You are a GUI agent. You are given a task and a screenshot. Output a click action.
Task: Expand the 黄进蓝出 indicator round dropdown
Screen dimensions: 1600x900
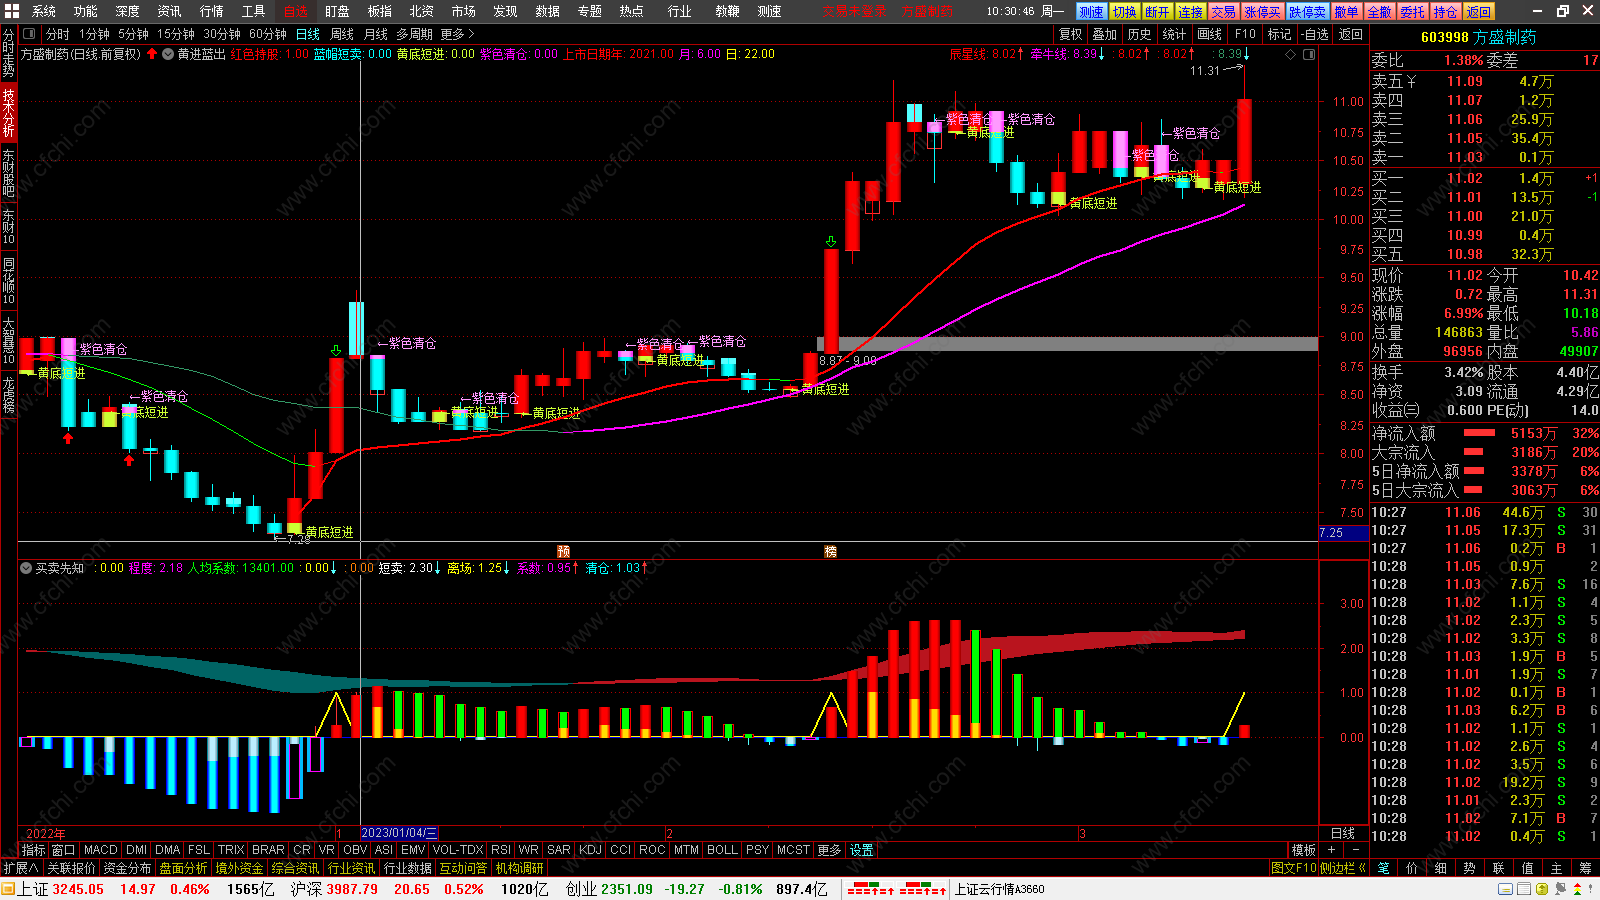(168, 54)
